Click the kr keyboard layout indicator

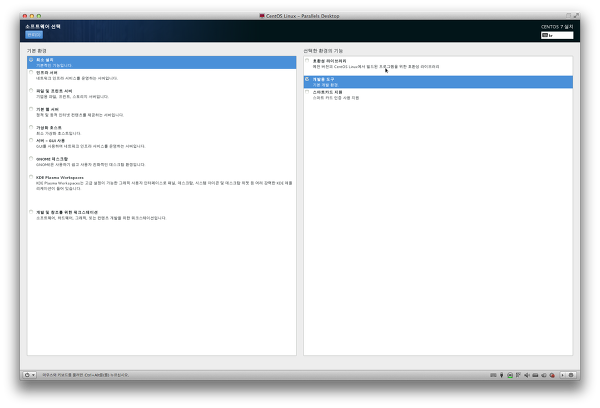point(557,36)
